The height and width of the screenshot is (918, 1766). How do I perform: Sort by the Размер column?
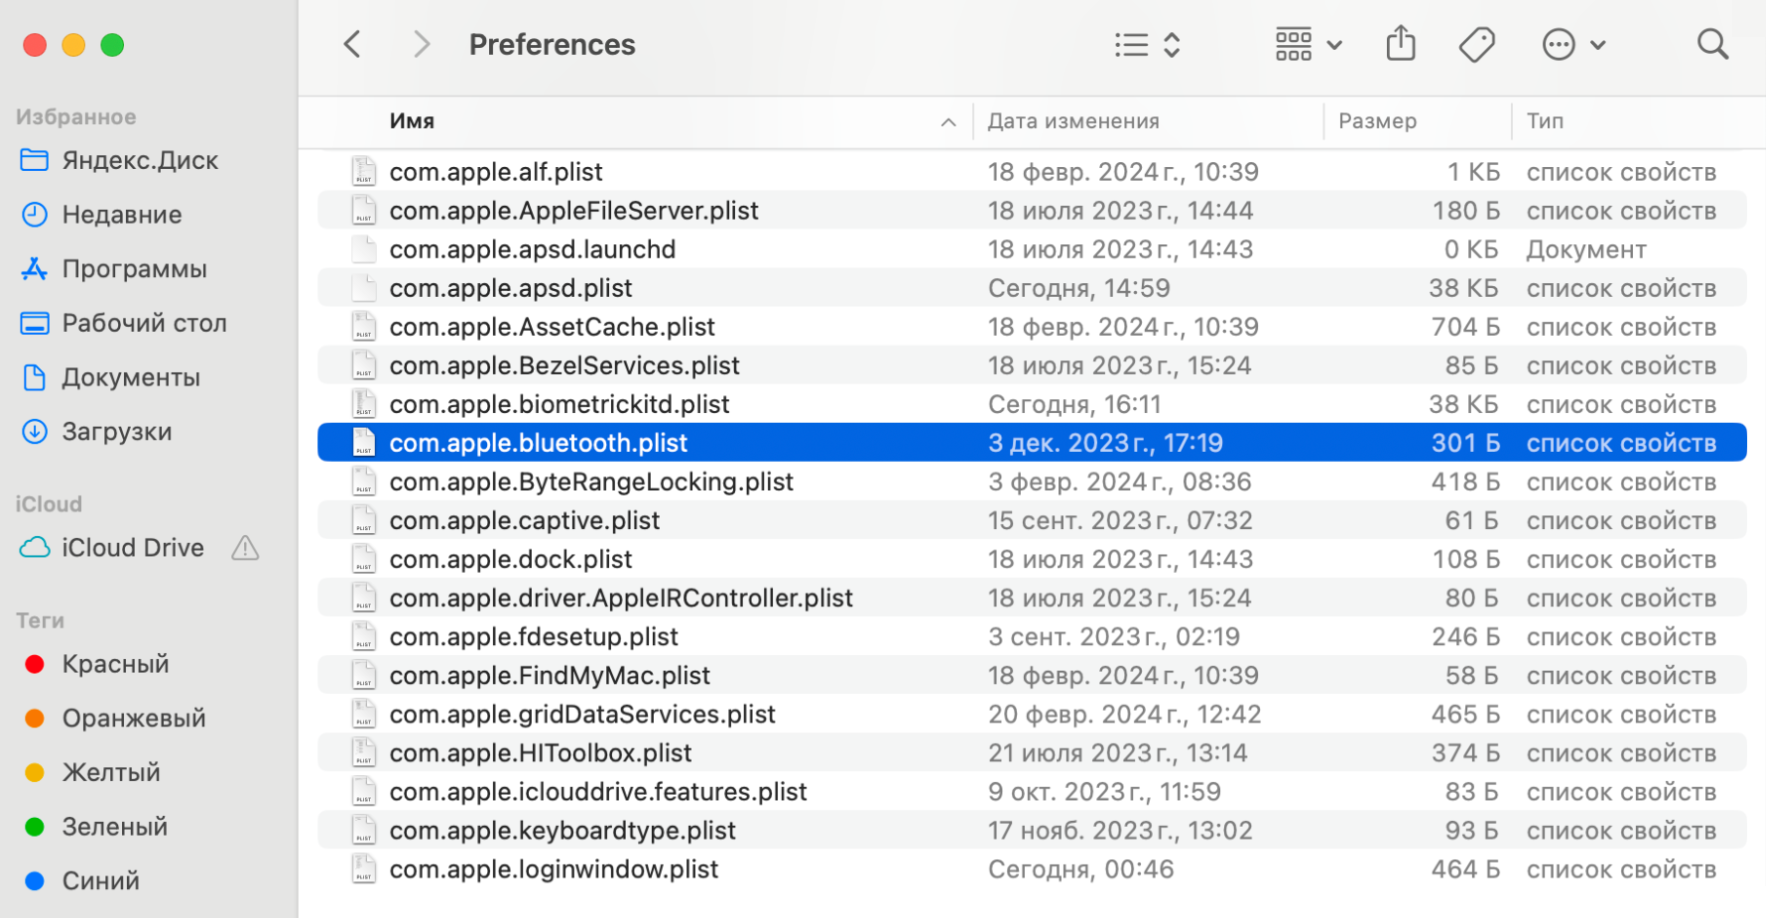[1377, 121]
